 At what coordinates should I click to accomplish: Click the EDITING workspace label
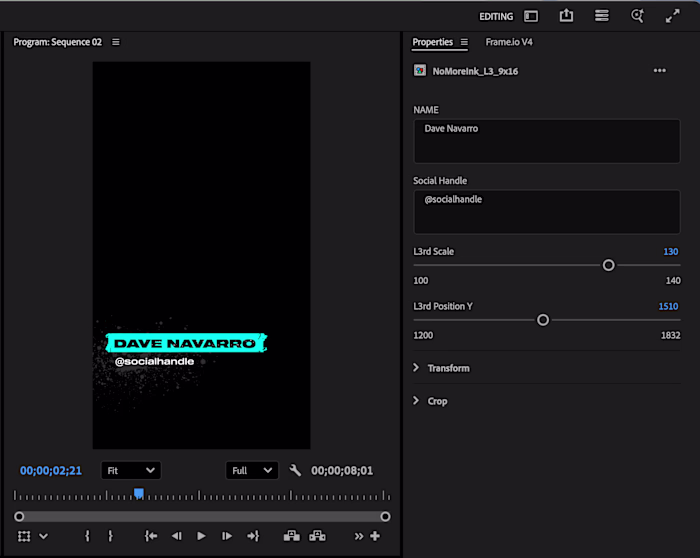tap(496, 17)
